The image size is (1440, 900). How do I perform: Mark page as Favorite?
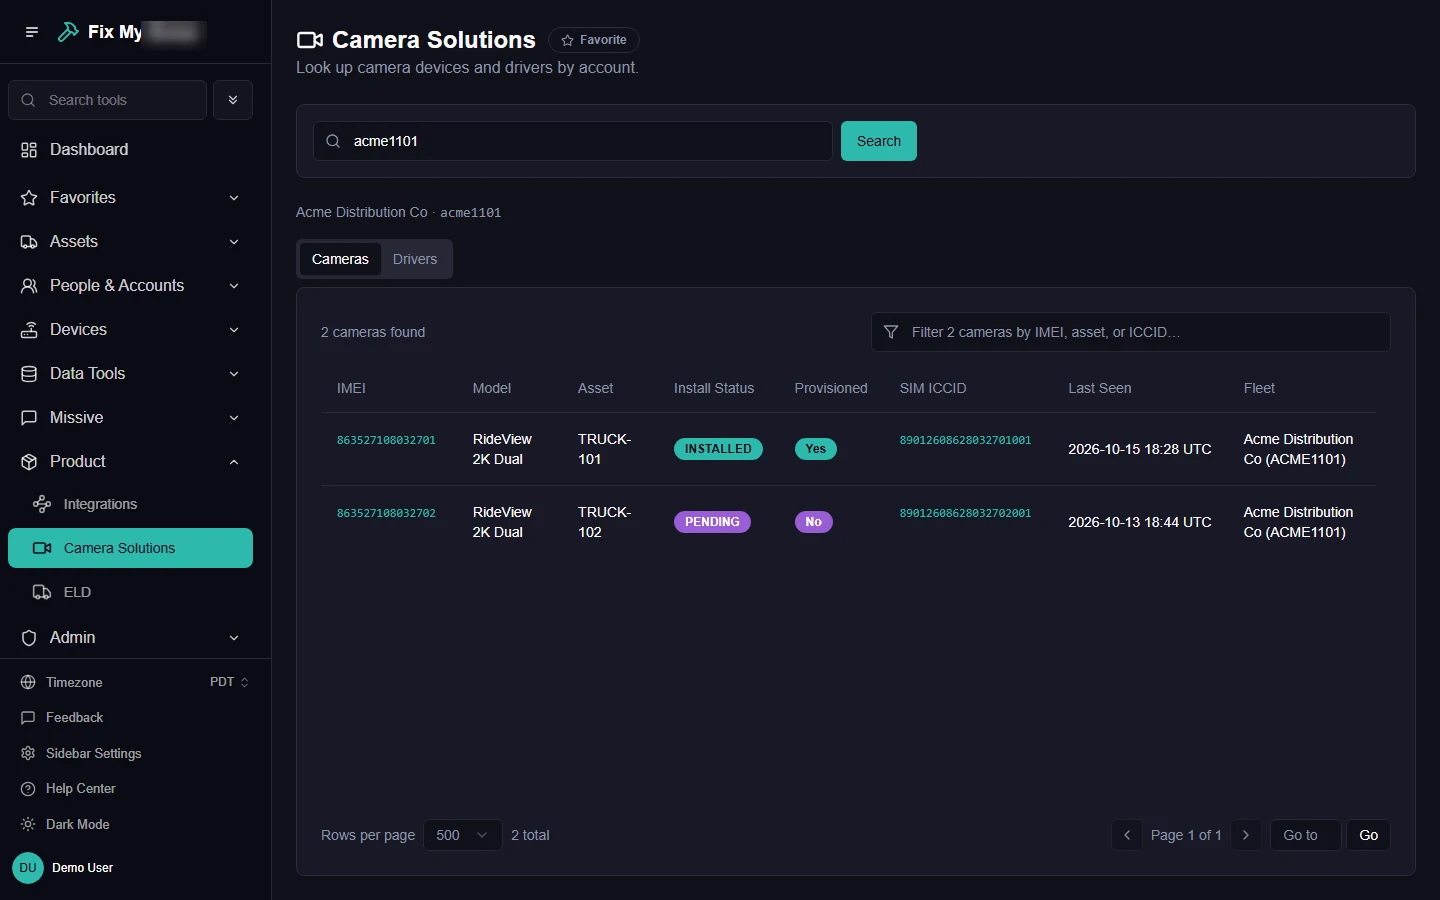coord(594,40)
